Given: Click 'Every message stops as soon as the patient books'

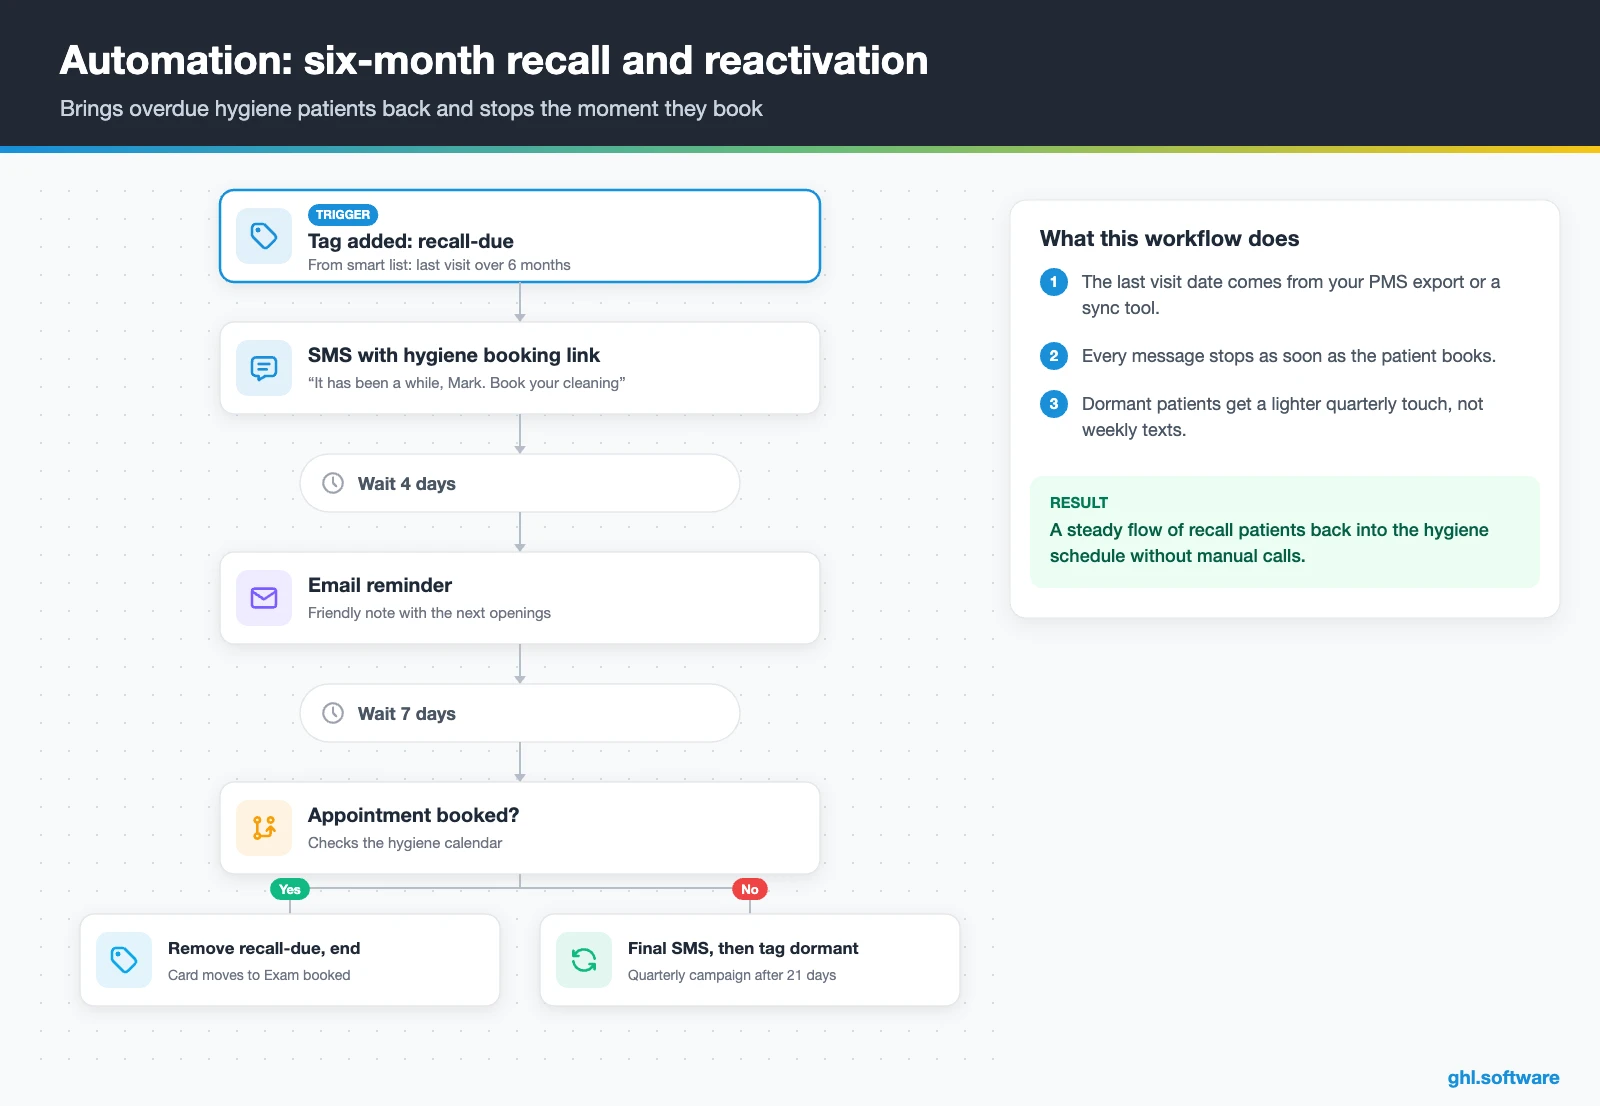Looking at the screenshot, I should click(1288, 356).
